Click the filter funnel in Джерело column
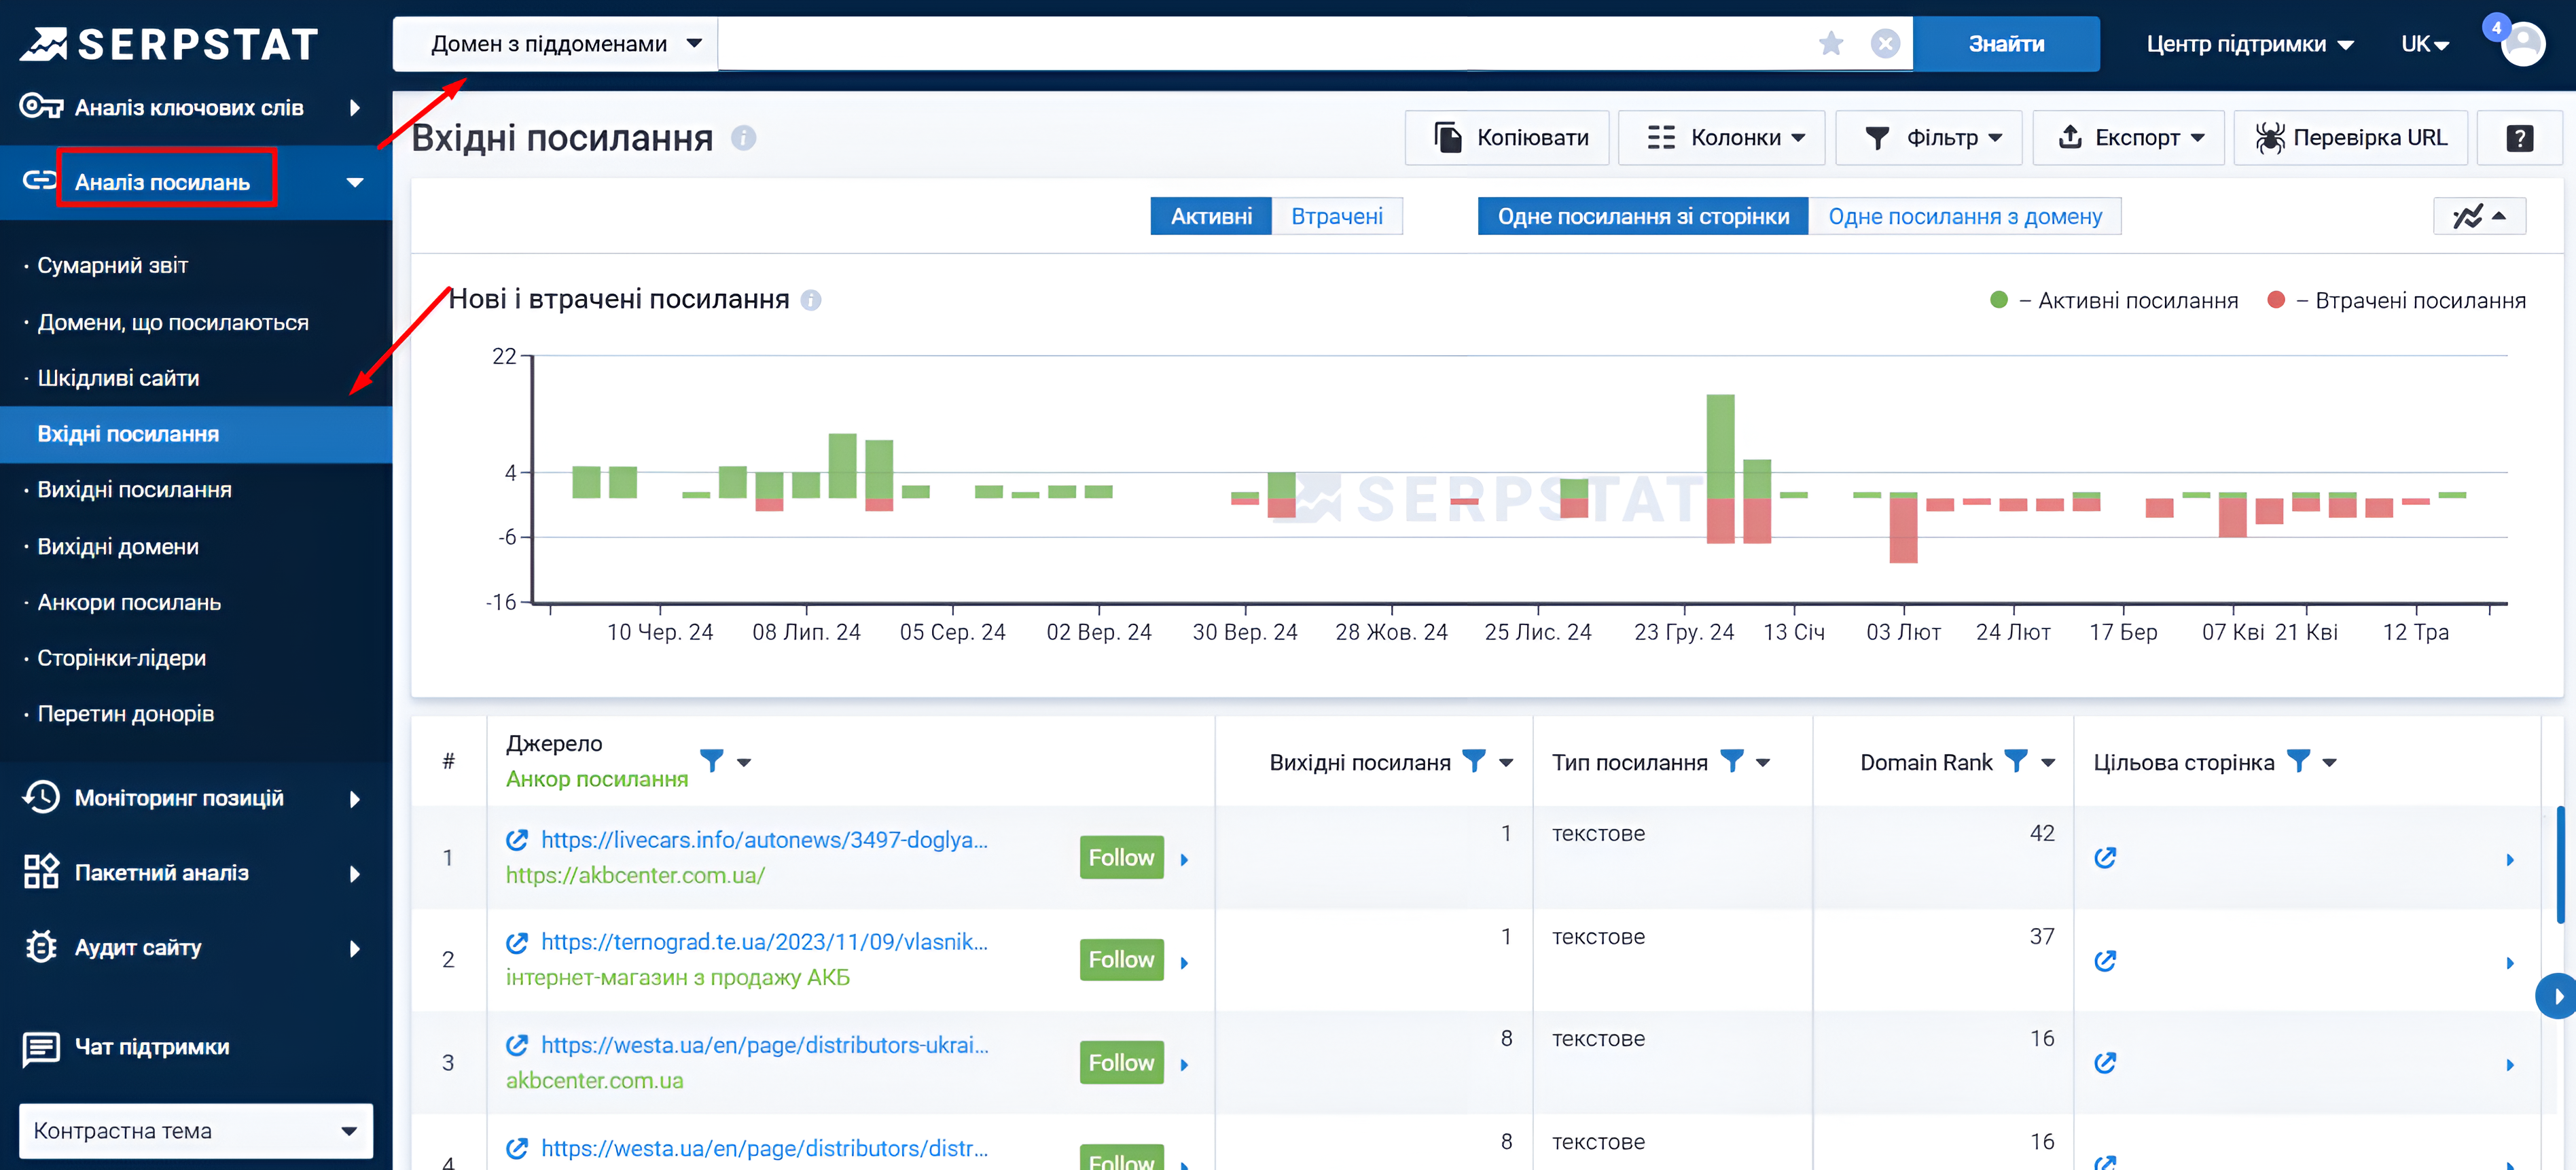Viewport: 2576px width, 1170px height. point(711,762)
